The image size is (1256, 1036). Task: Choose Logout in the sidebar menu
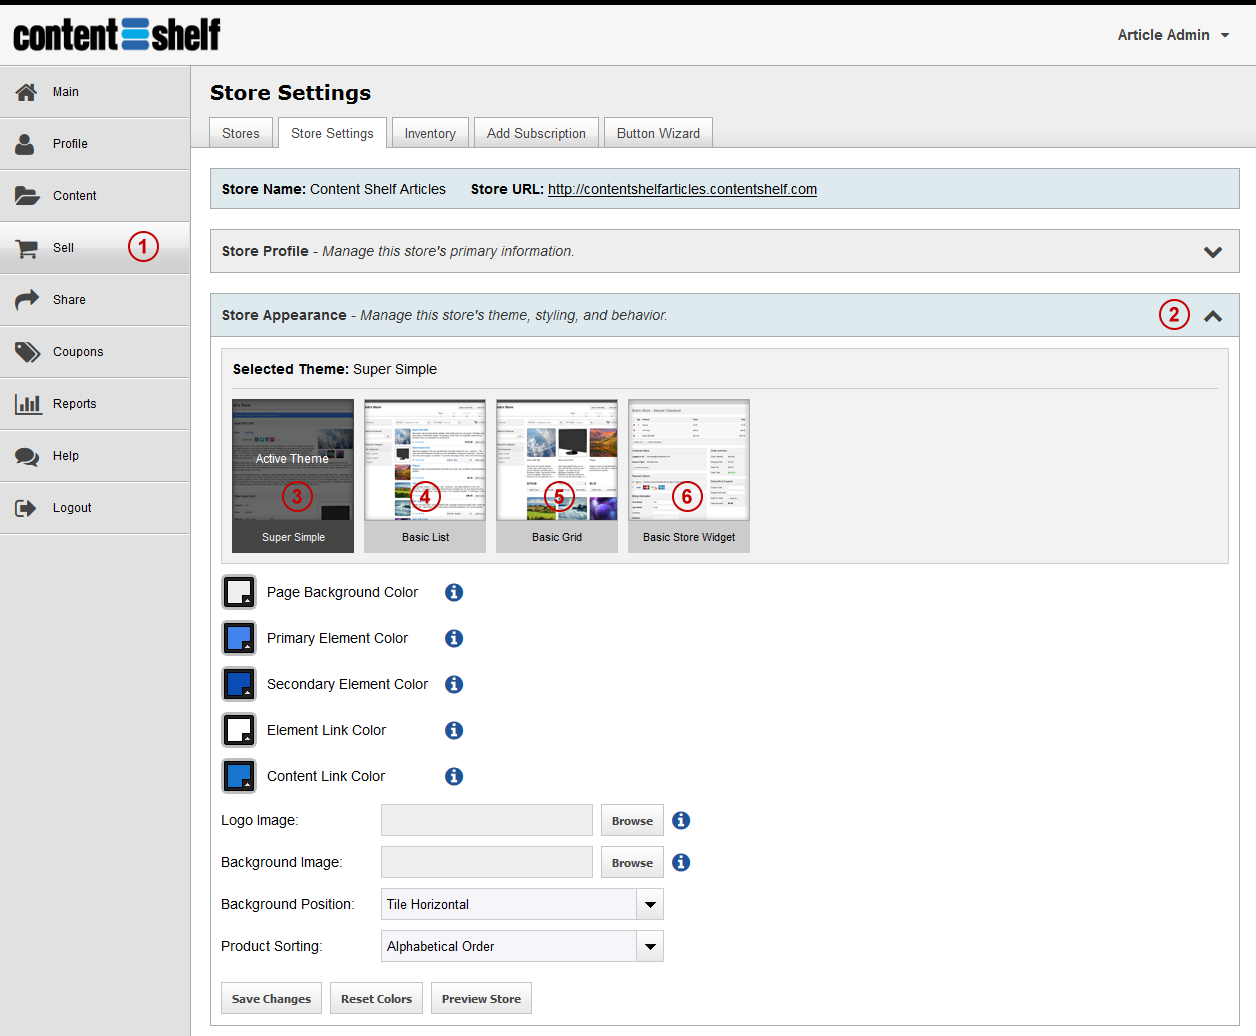pos(95,508)
